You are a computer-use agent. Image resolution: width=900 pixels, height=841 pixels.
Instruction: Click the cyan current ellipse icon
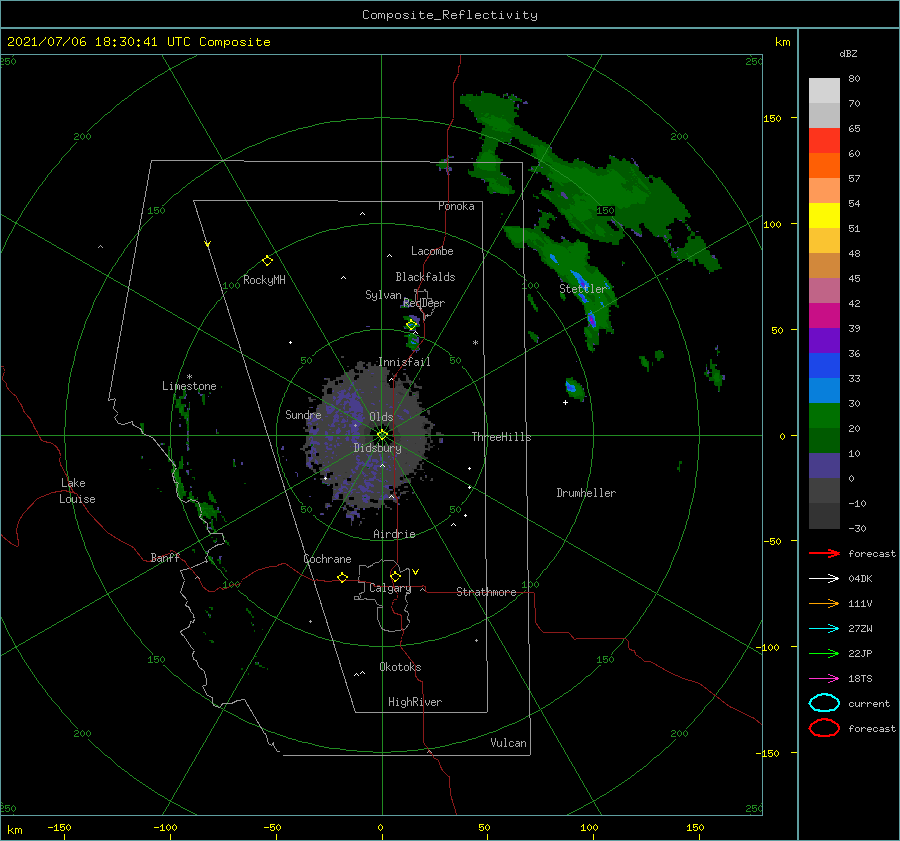[824, 703]
